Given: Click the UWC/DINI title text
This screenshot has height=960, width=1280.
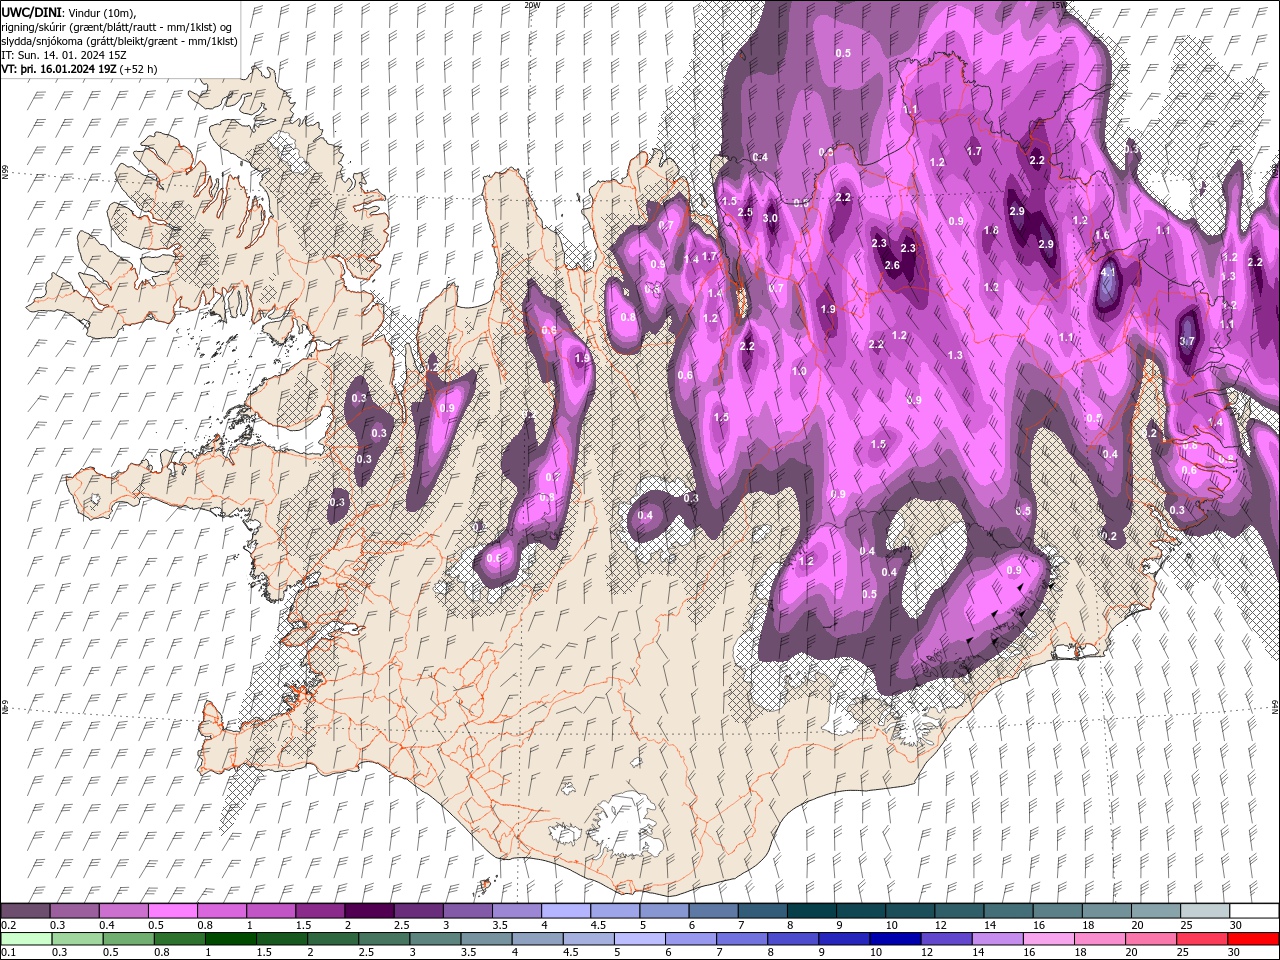Looking at the screenshot, I should point(33,12).
